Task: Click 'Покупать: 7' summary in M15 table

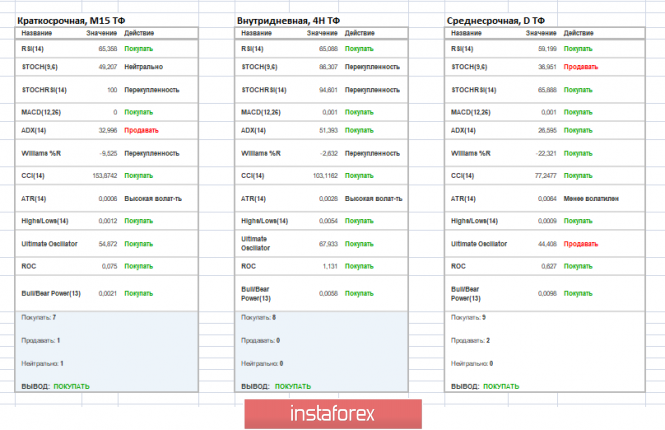Action: click(x=39, y=317)
